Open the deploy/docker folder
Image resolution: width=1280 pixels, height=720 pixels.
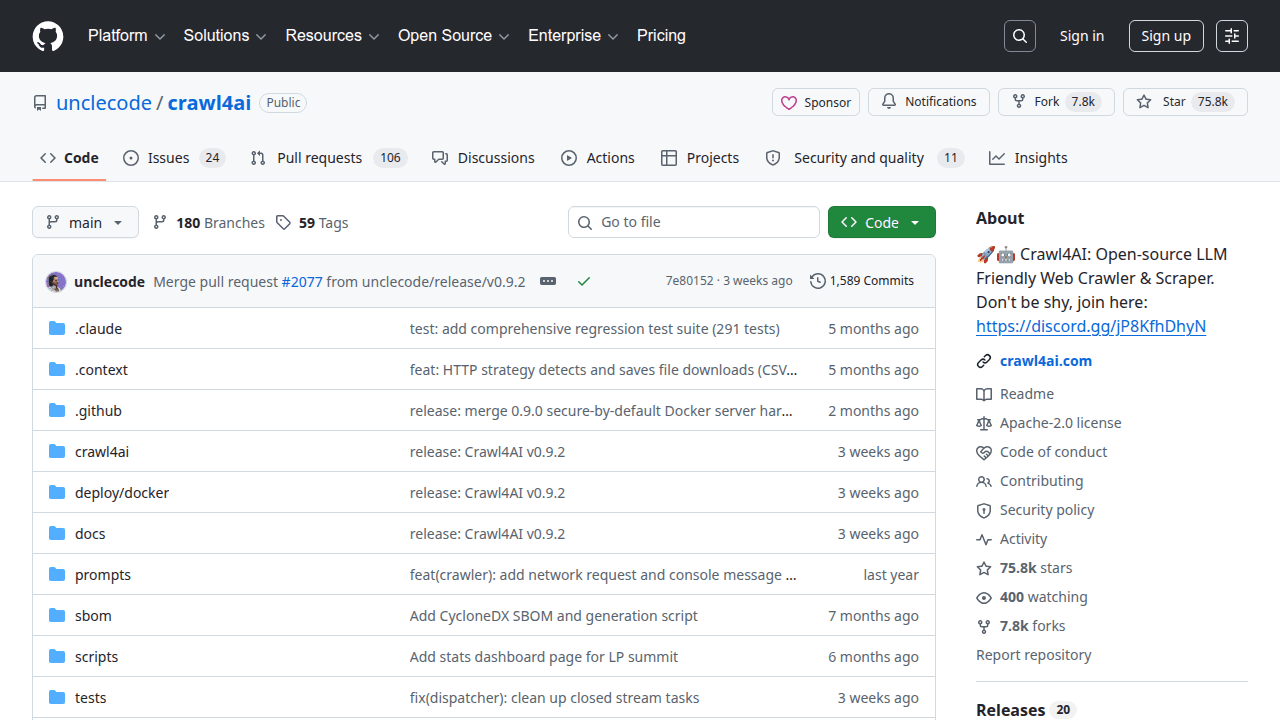click(x=122, y=493)
